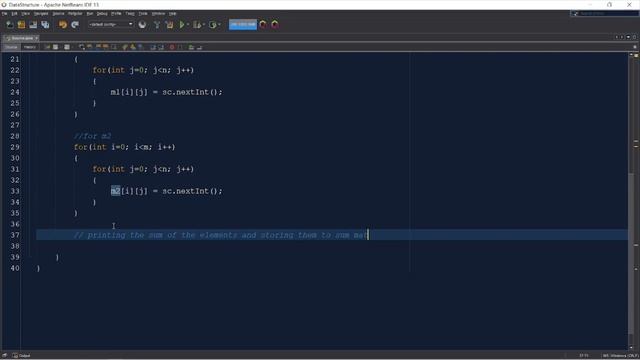The image size is (640, 360).
Task: Click the blue memory usage indicator
Action: click(243, 24)
